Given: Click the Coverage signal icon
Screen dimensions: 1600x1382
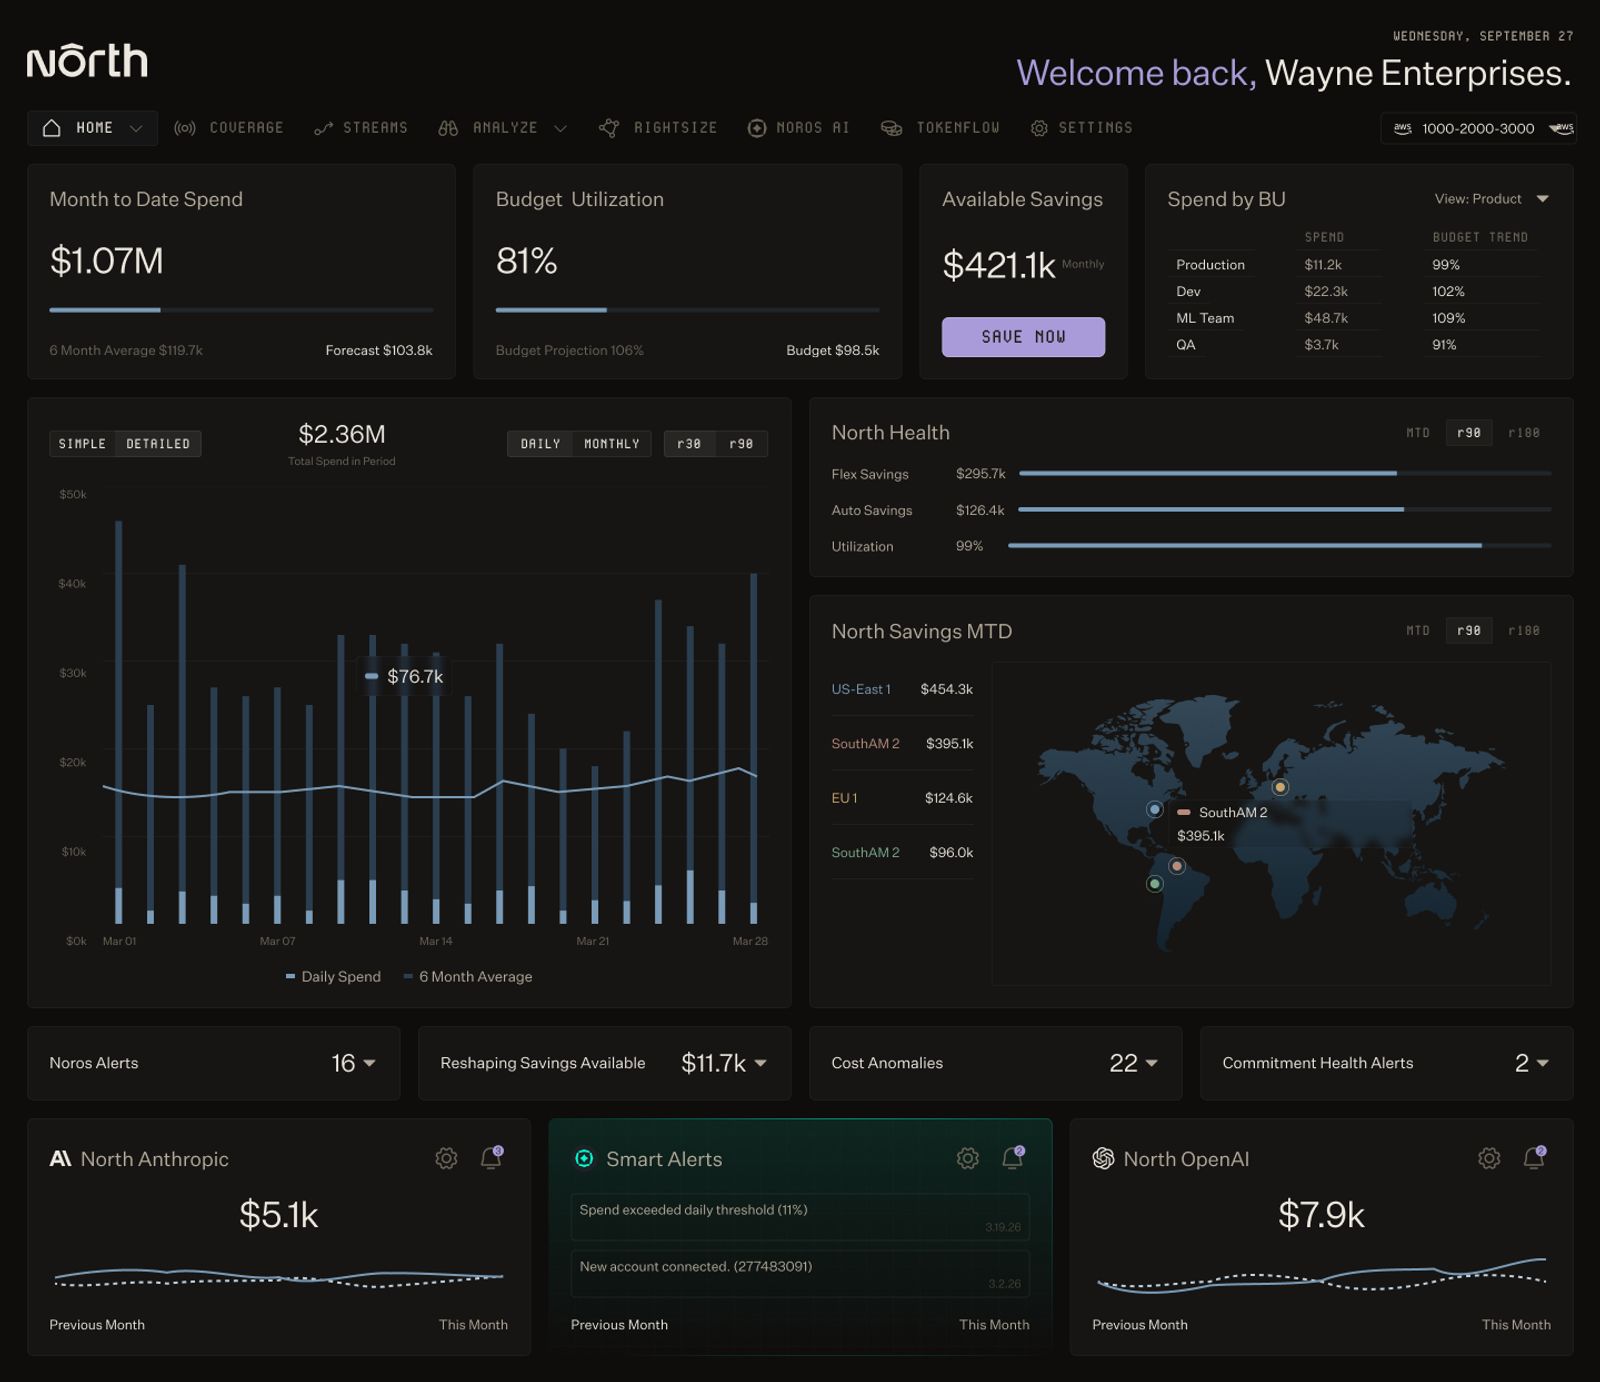Looking at the screenshot, I should point(185,128).
